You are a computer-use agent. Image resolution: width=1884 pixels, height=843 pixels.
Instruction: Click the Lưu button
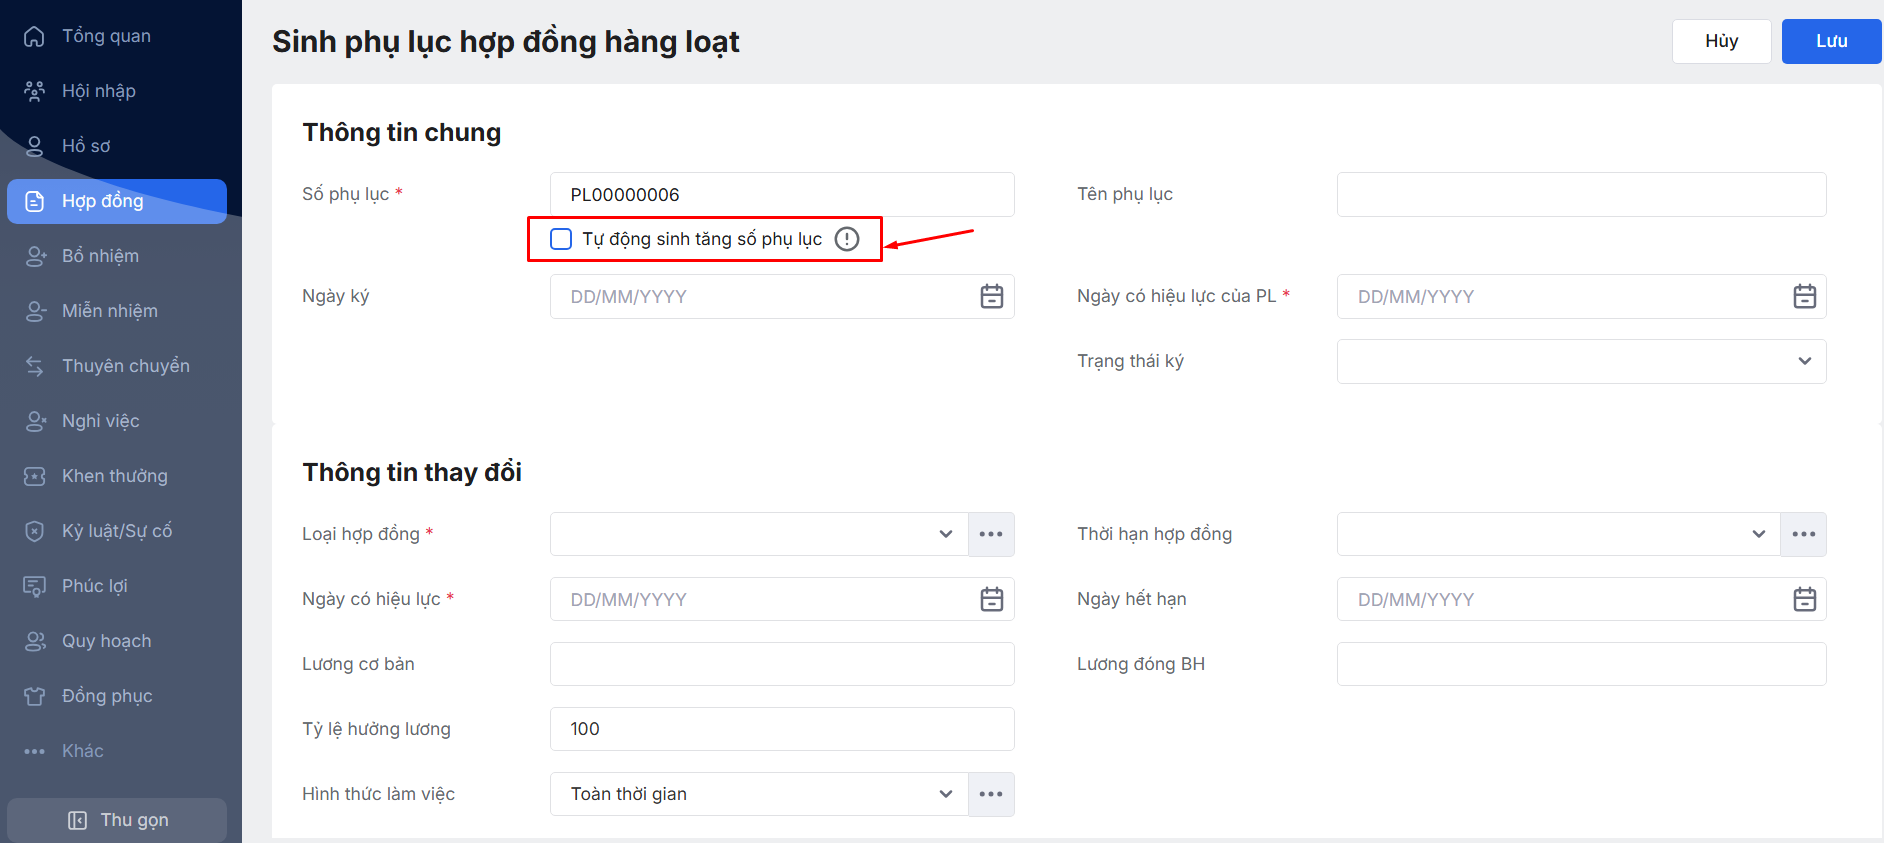point(1831,41)
